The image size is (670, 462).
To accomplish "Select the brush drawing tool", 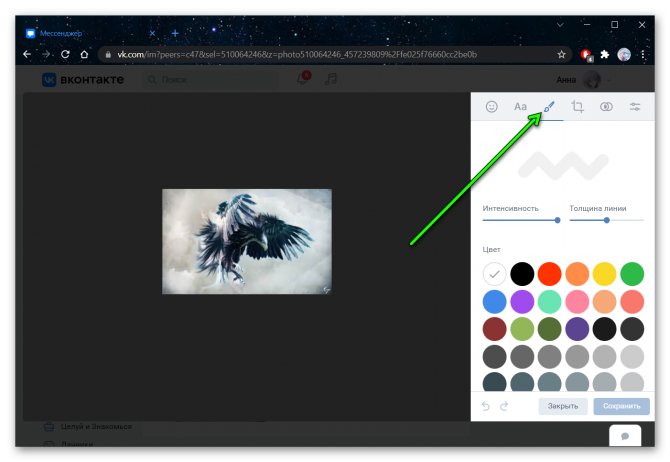I will [549, 106].
